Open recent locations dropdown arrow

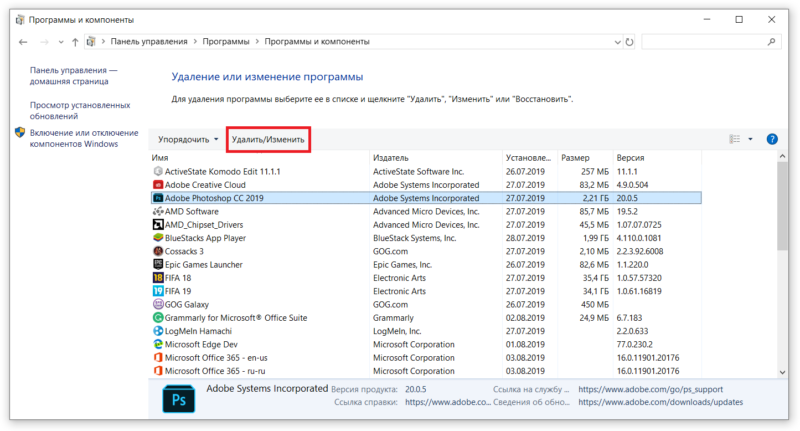61,42
